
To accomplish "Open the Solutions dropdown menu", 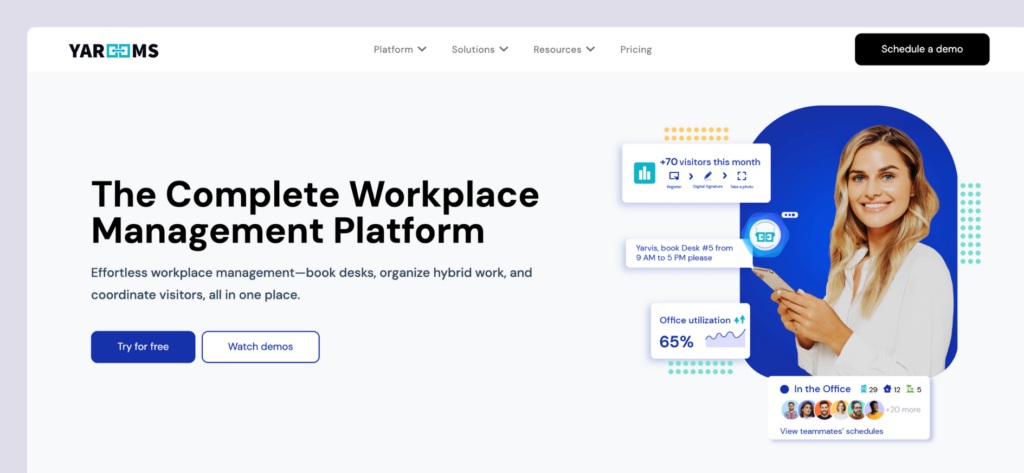I will coord(480,49).
